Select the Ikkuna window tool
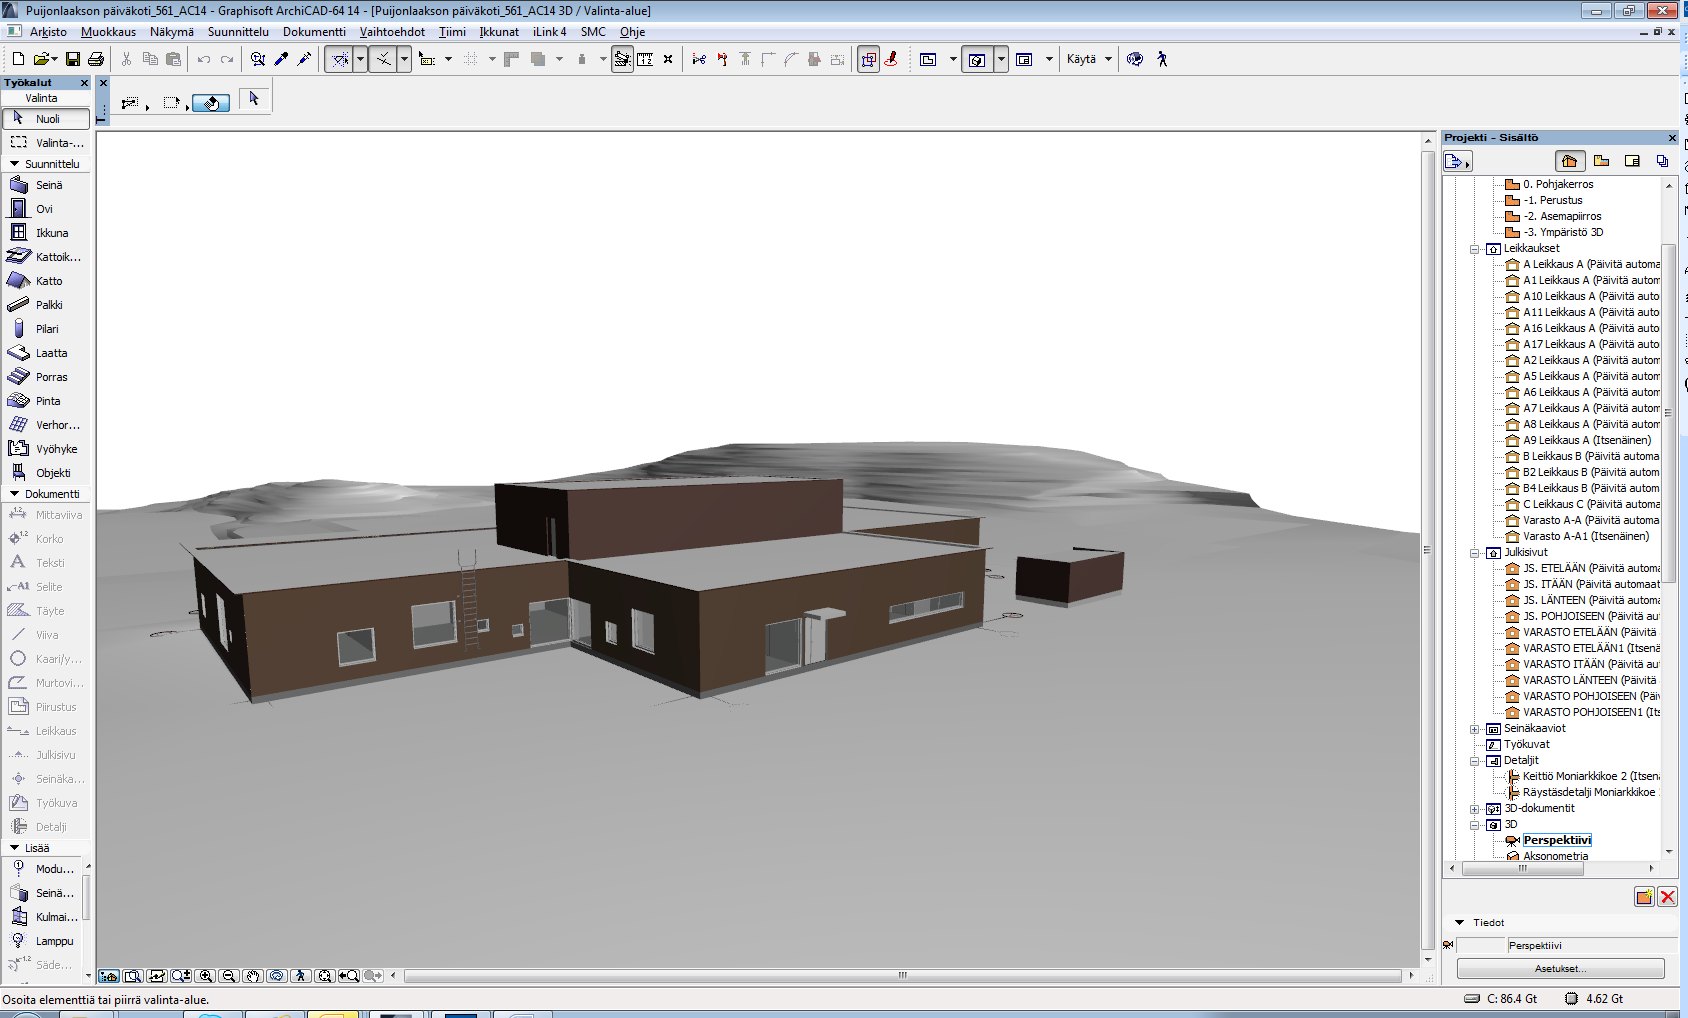1688x1018 pixels. click(x=45, y=233)
